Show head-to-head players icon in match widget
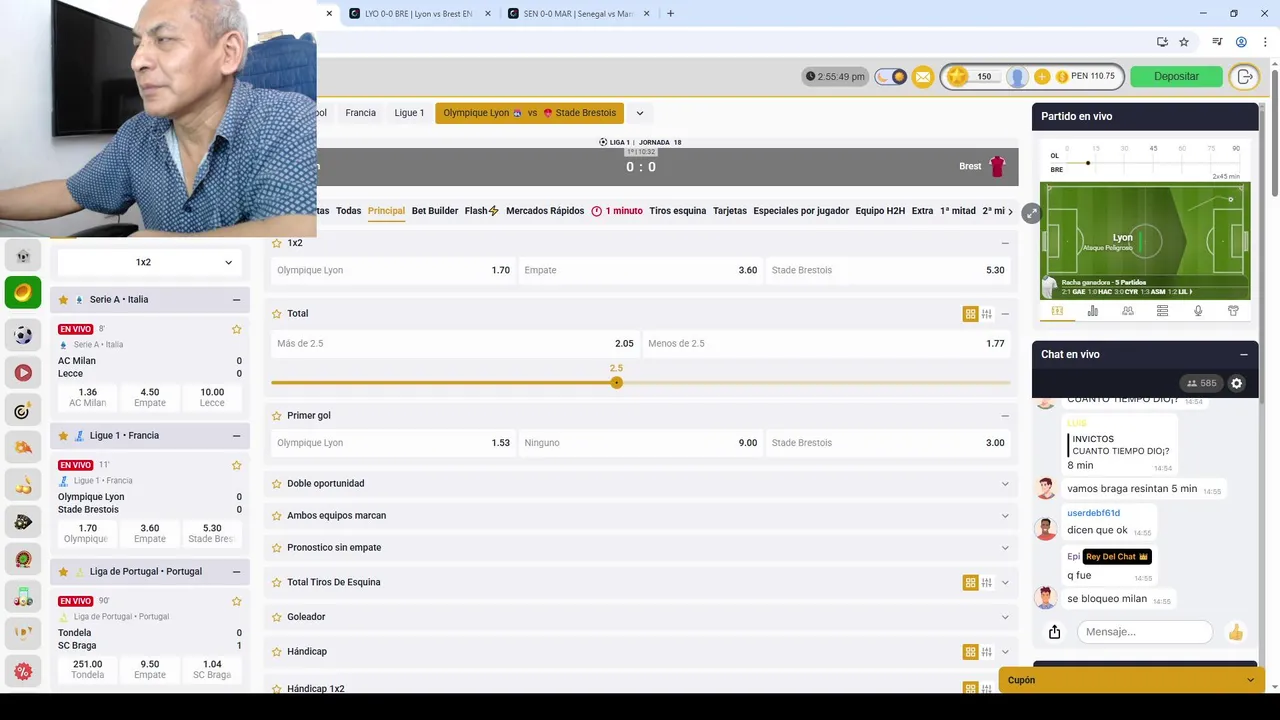The width and height of the screenshot is (1280, 720). pos(1128,311)
